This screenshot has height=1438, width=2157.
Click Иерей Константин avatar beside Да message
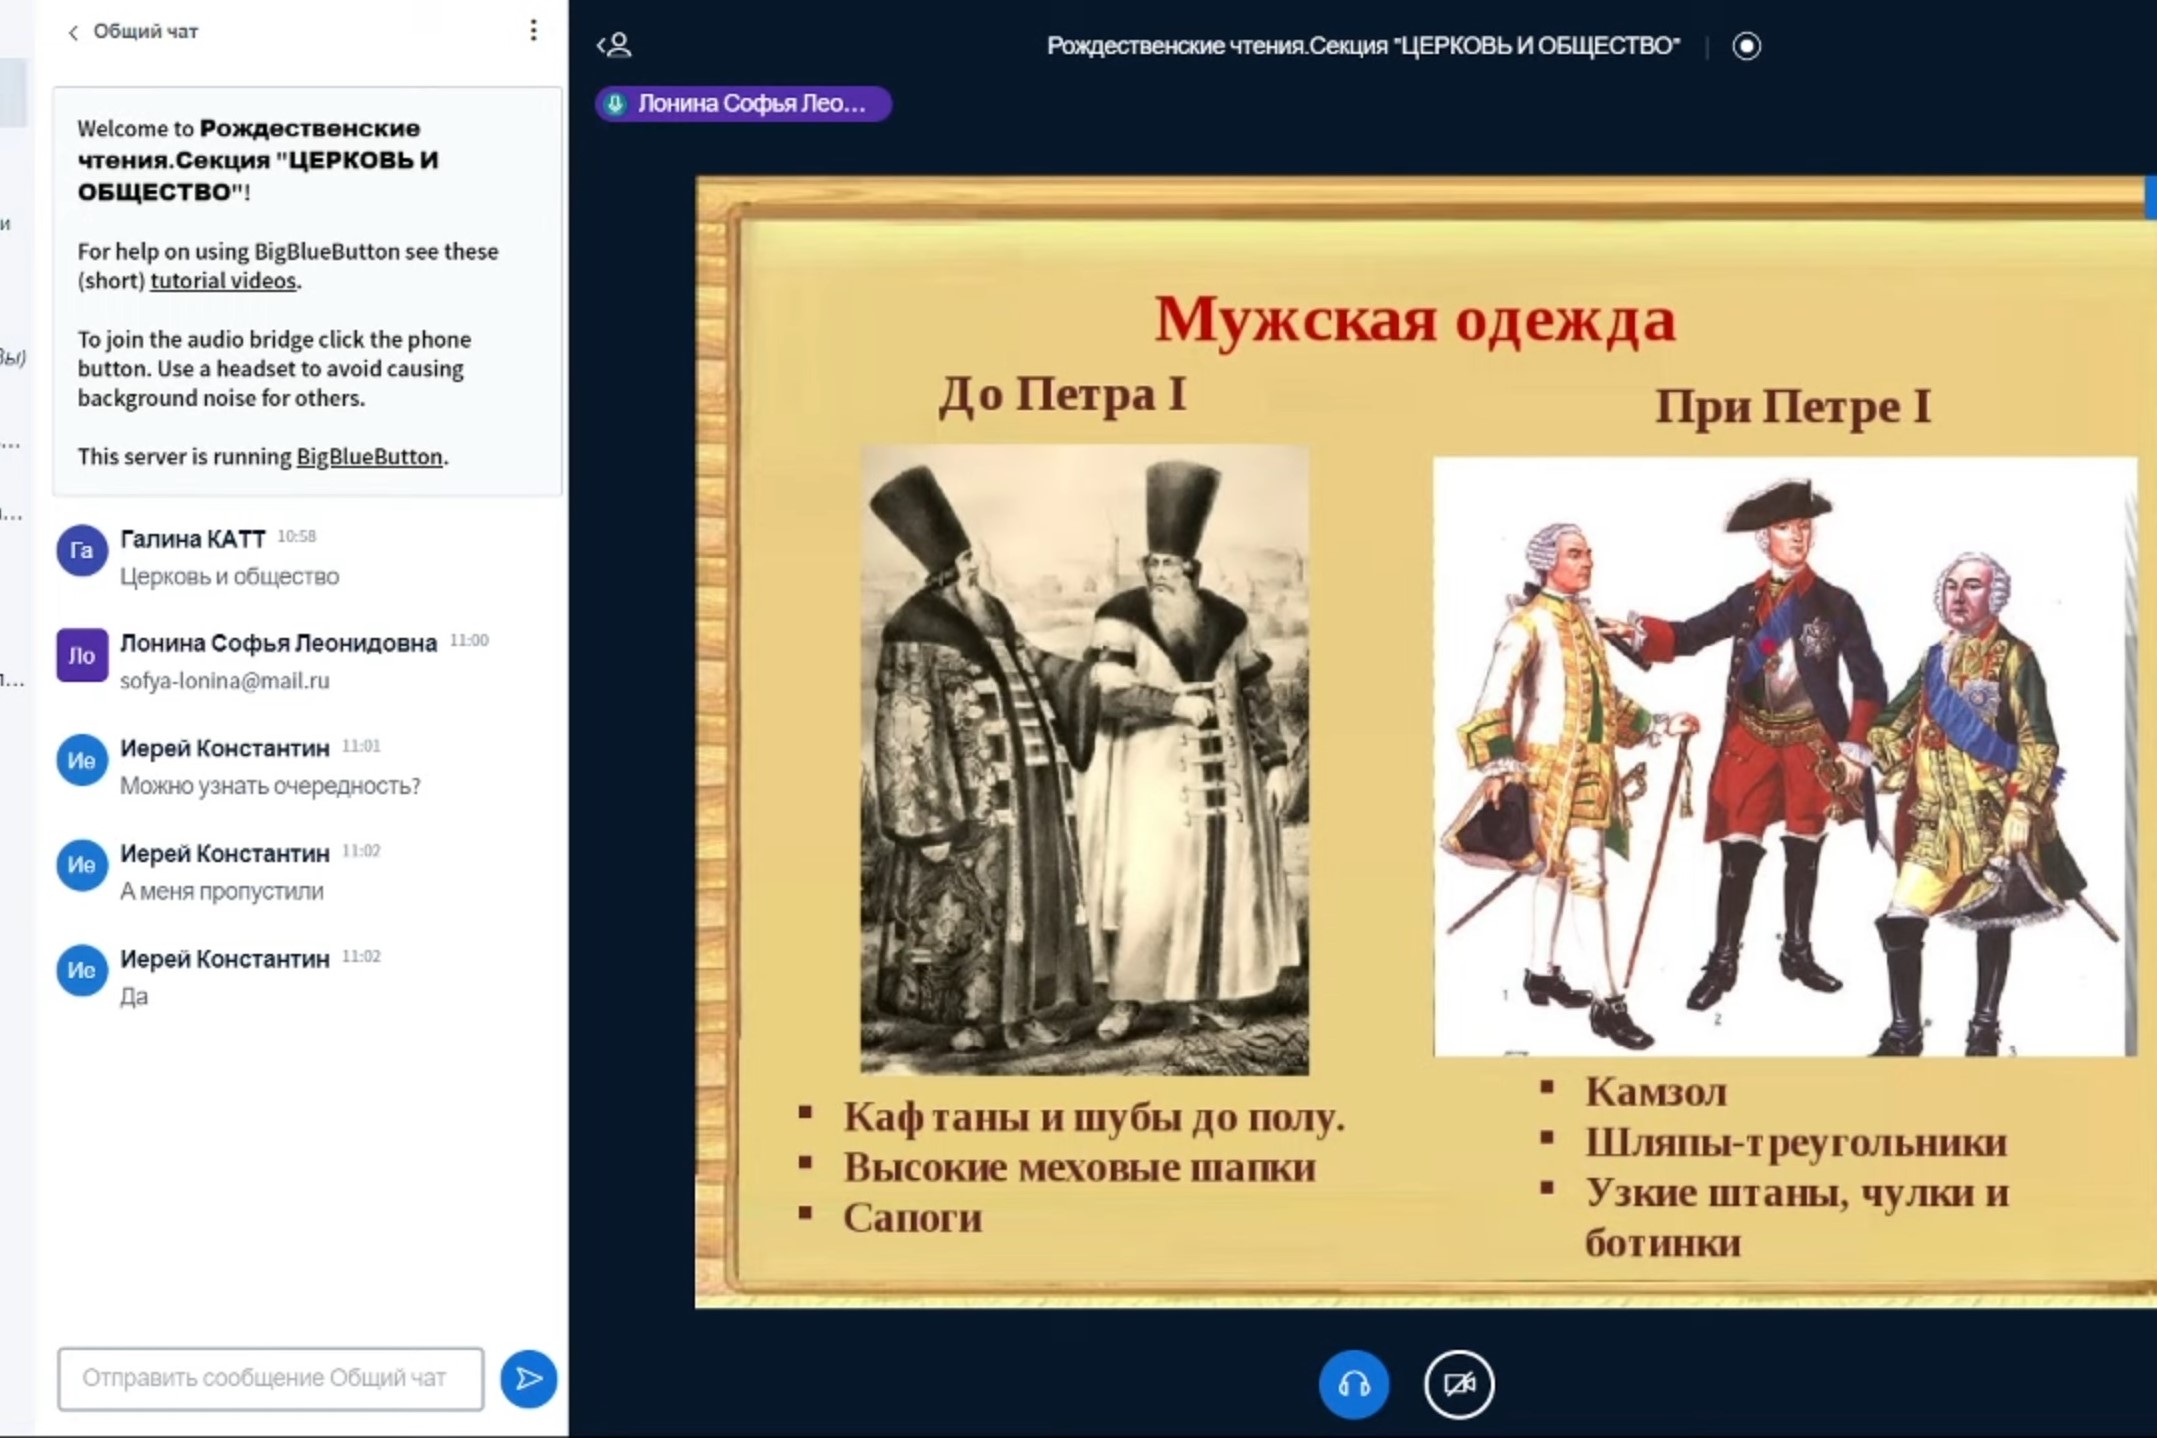(82, 971)
